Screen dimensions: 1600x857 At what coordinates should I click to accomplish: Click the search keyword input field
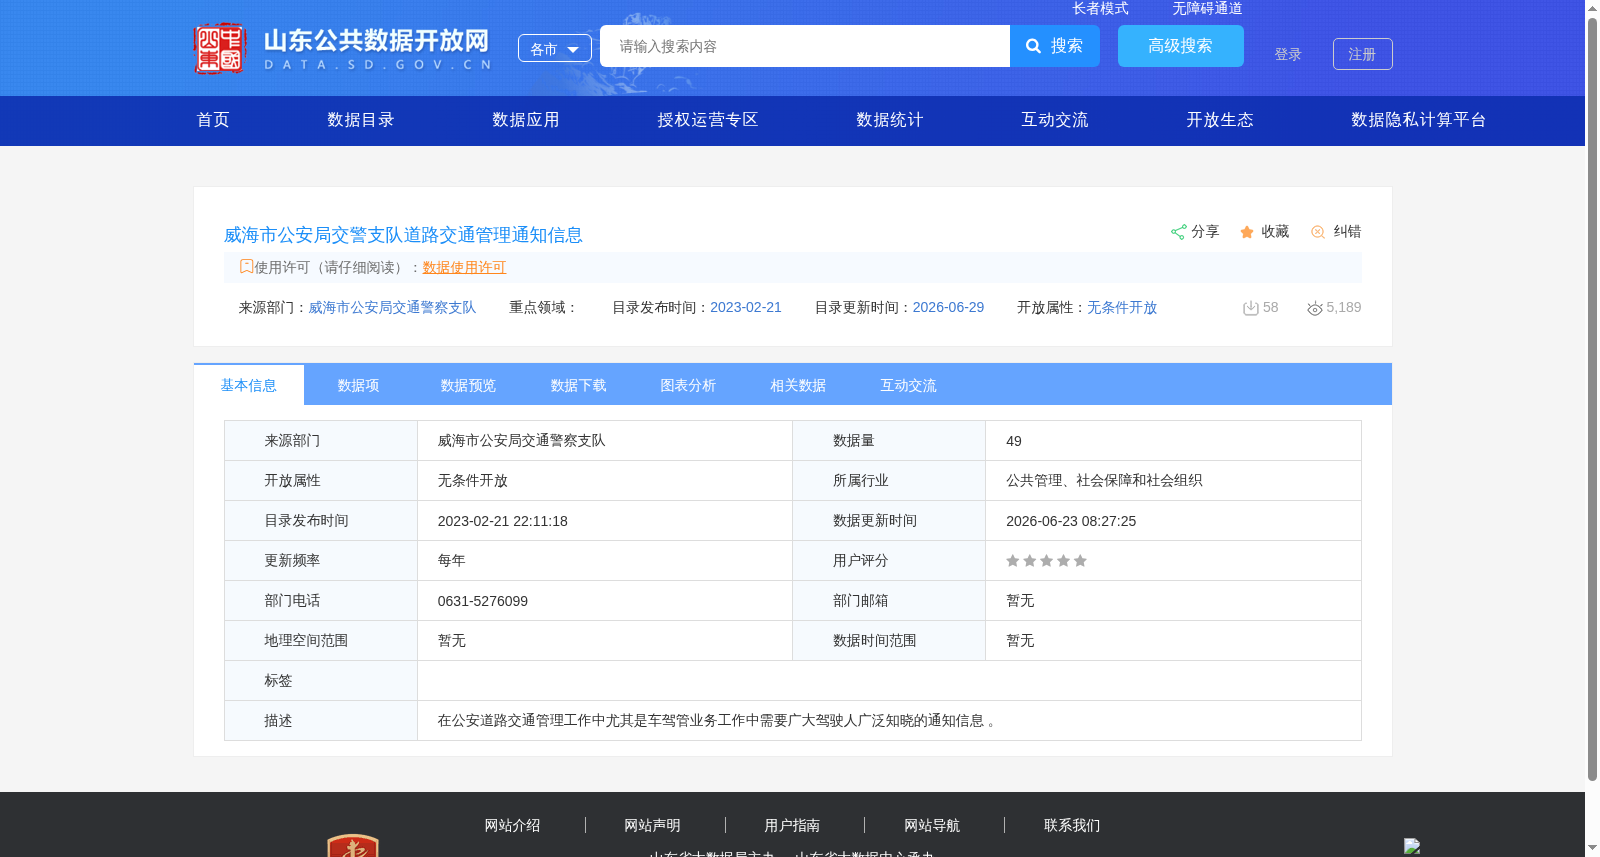click(x=805, y=46)
